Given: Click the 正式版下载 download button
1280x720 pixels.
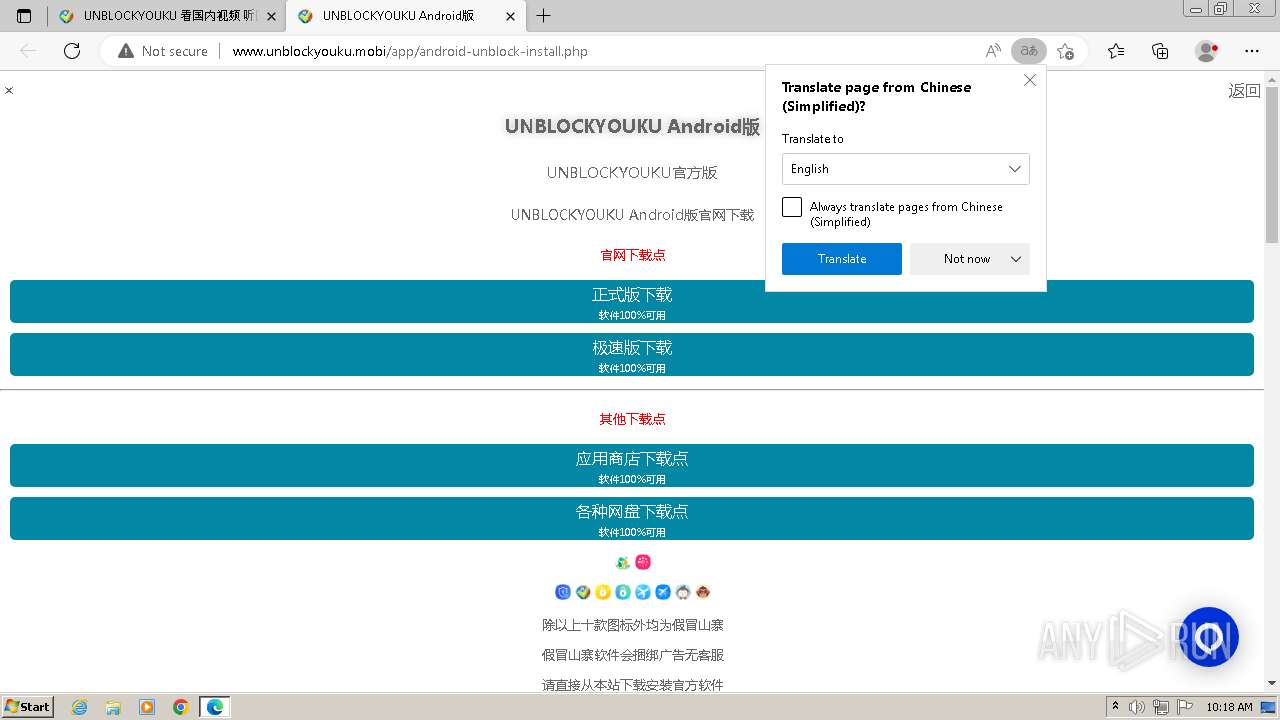Looking at the screenshot, I should point(632,301).
